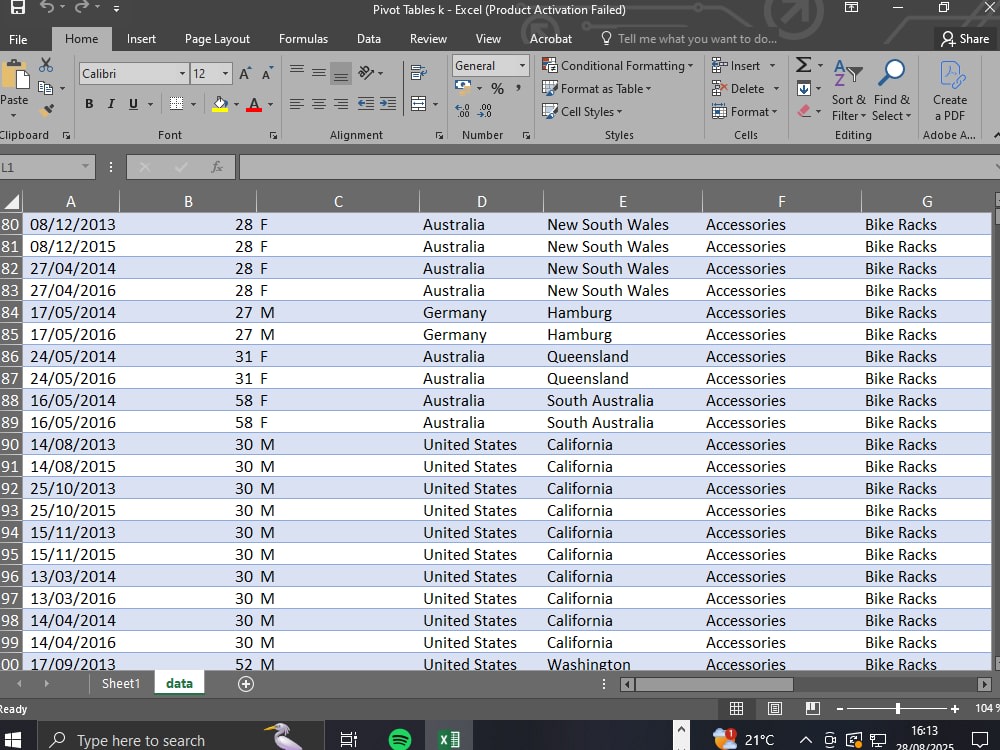
Task: Open the Borders dropdown
Action: (193, 104)
